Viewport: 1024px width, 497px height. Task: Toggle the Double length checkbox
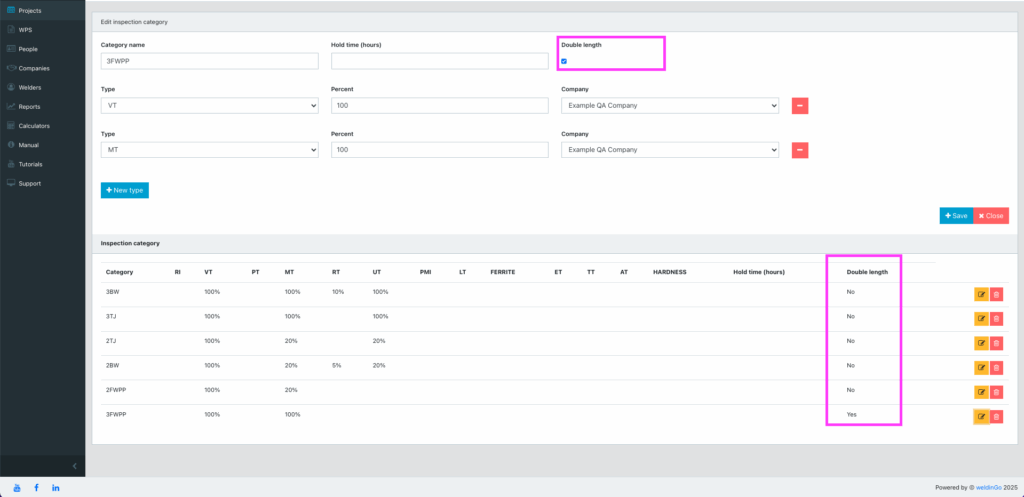coord(564,61)
